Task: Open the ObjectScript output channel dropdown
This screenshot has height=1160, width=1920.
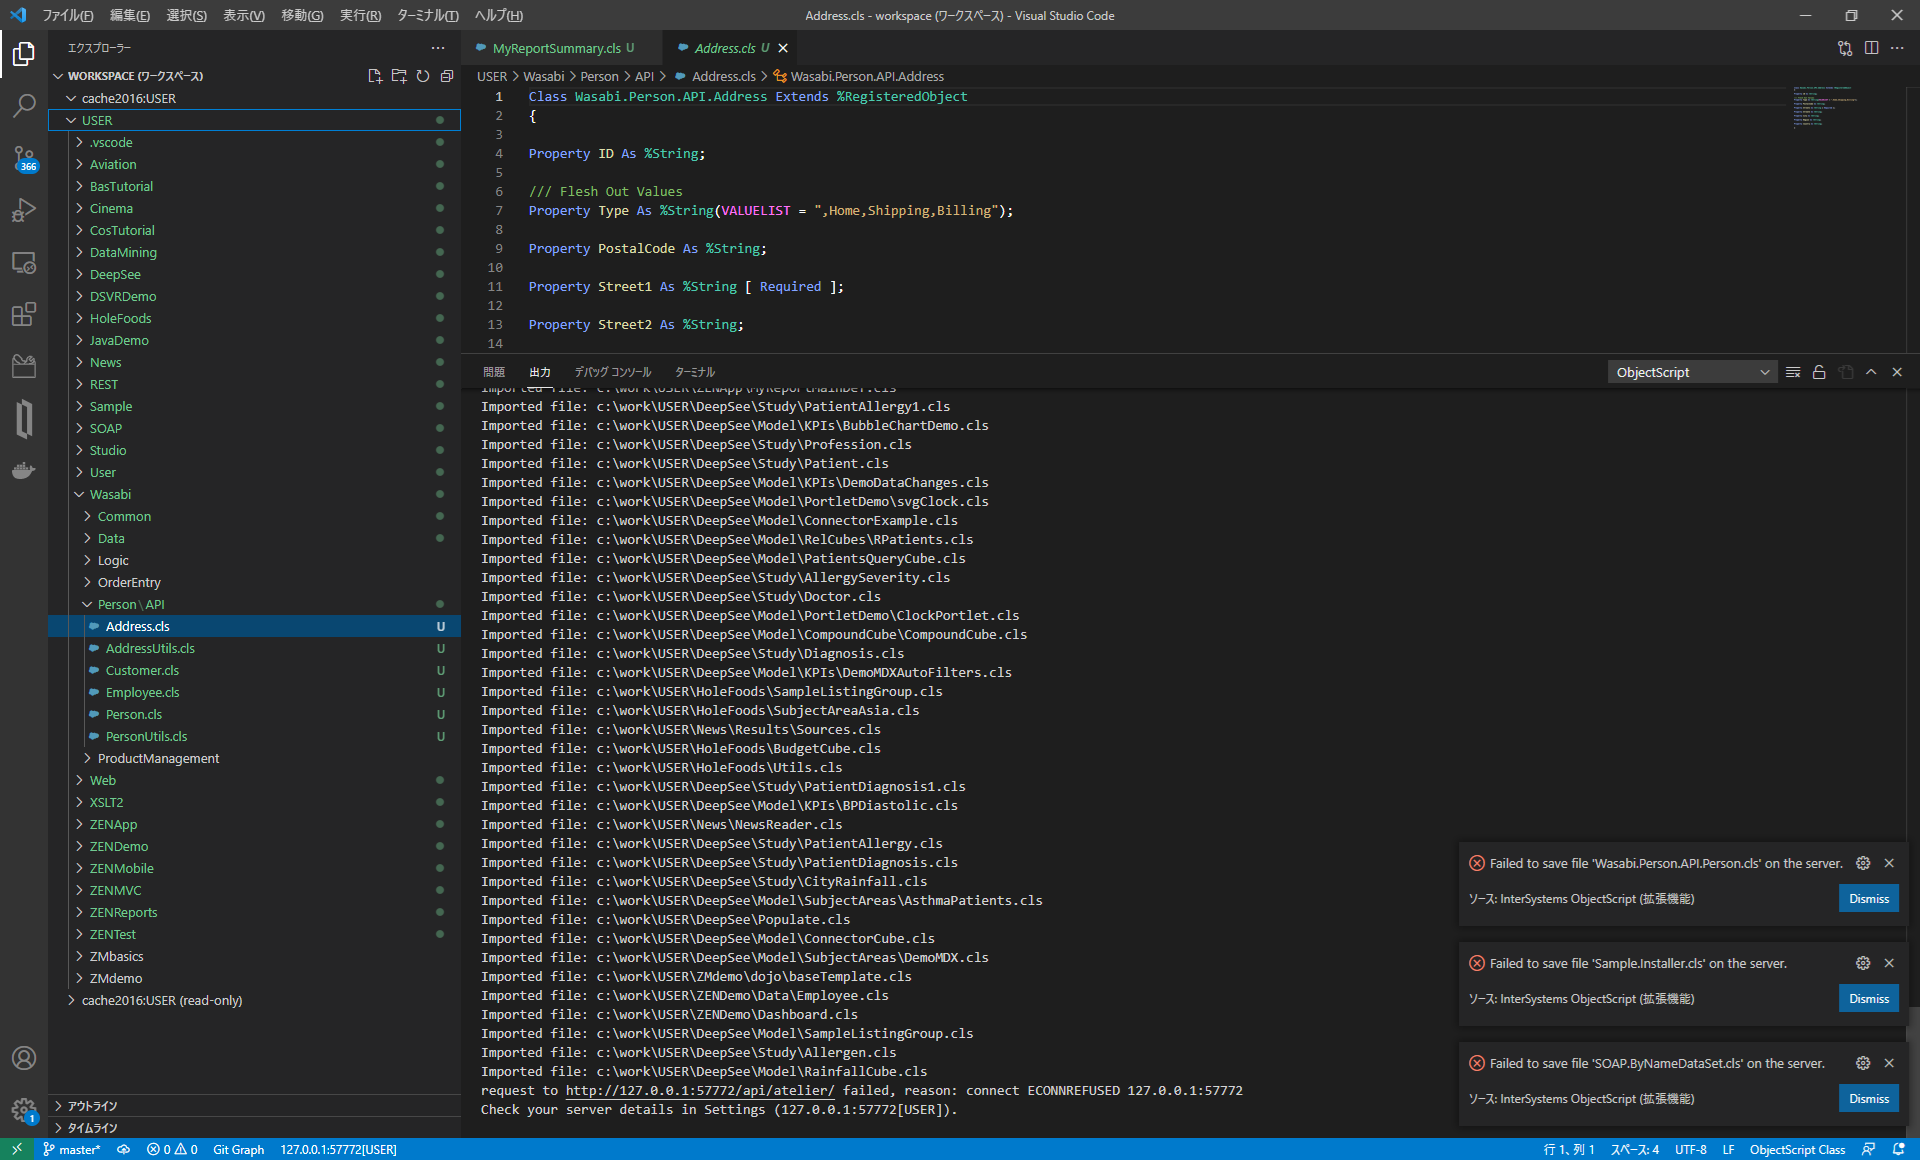Action: (x=1691, y=371)
